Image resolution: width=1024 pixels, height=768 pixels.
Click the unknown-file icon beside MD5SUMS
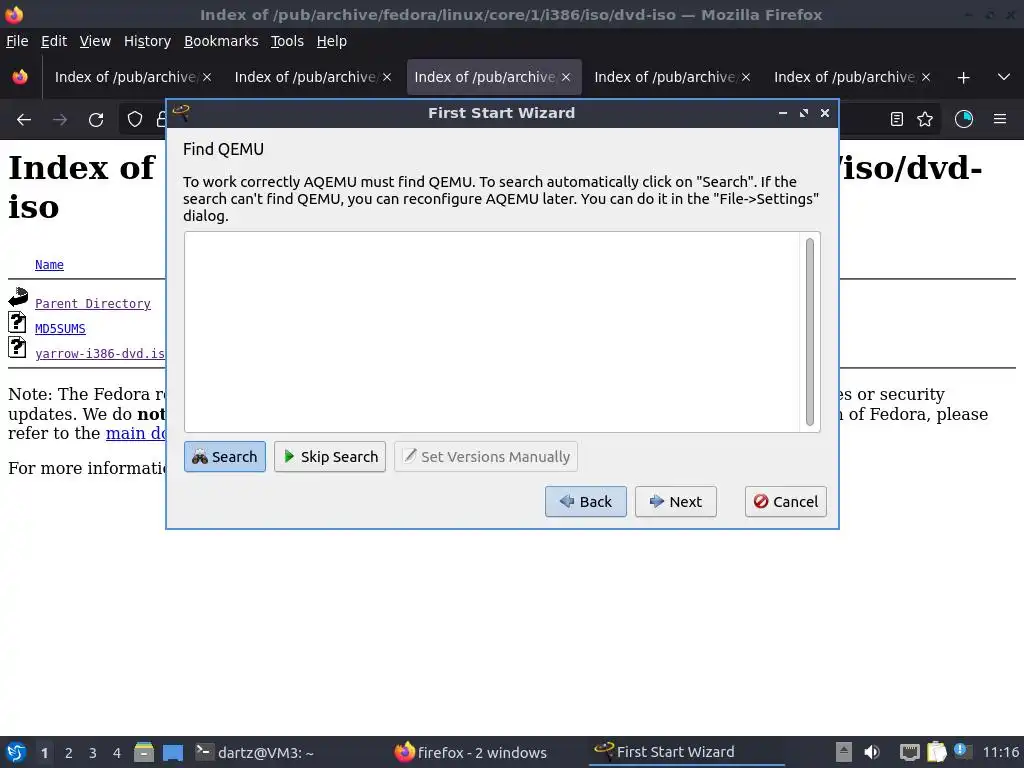click(18, 322)
